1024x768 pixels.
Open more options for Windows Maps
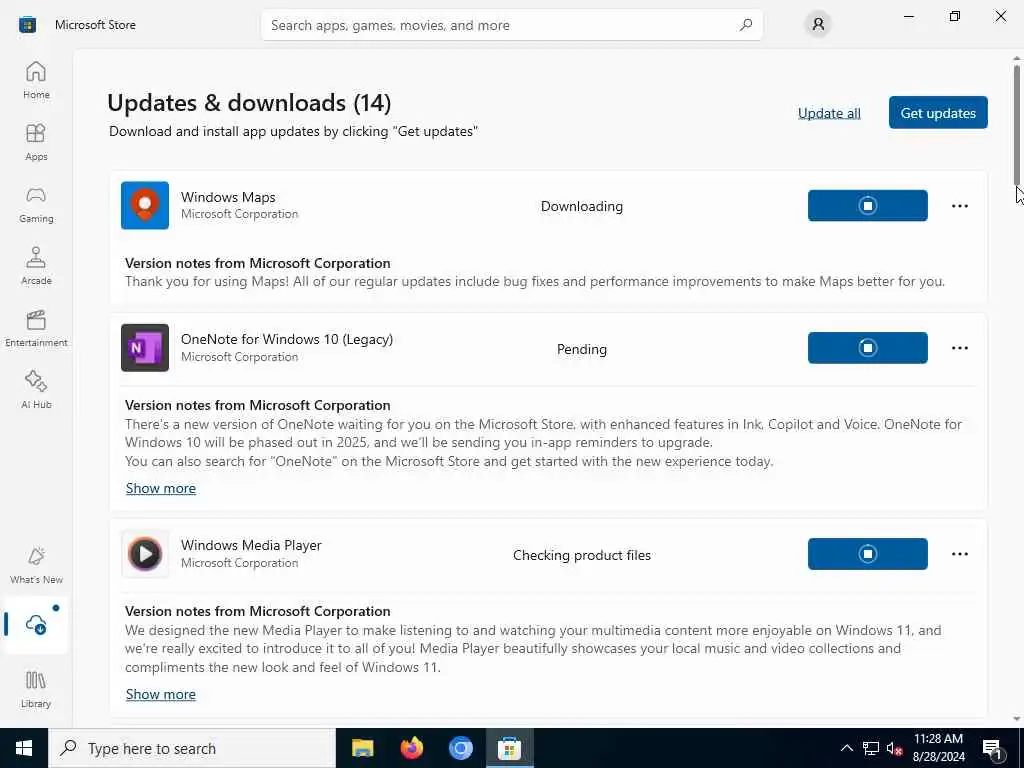pos(959,206)
